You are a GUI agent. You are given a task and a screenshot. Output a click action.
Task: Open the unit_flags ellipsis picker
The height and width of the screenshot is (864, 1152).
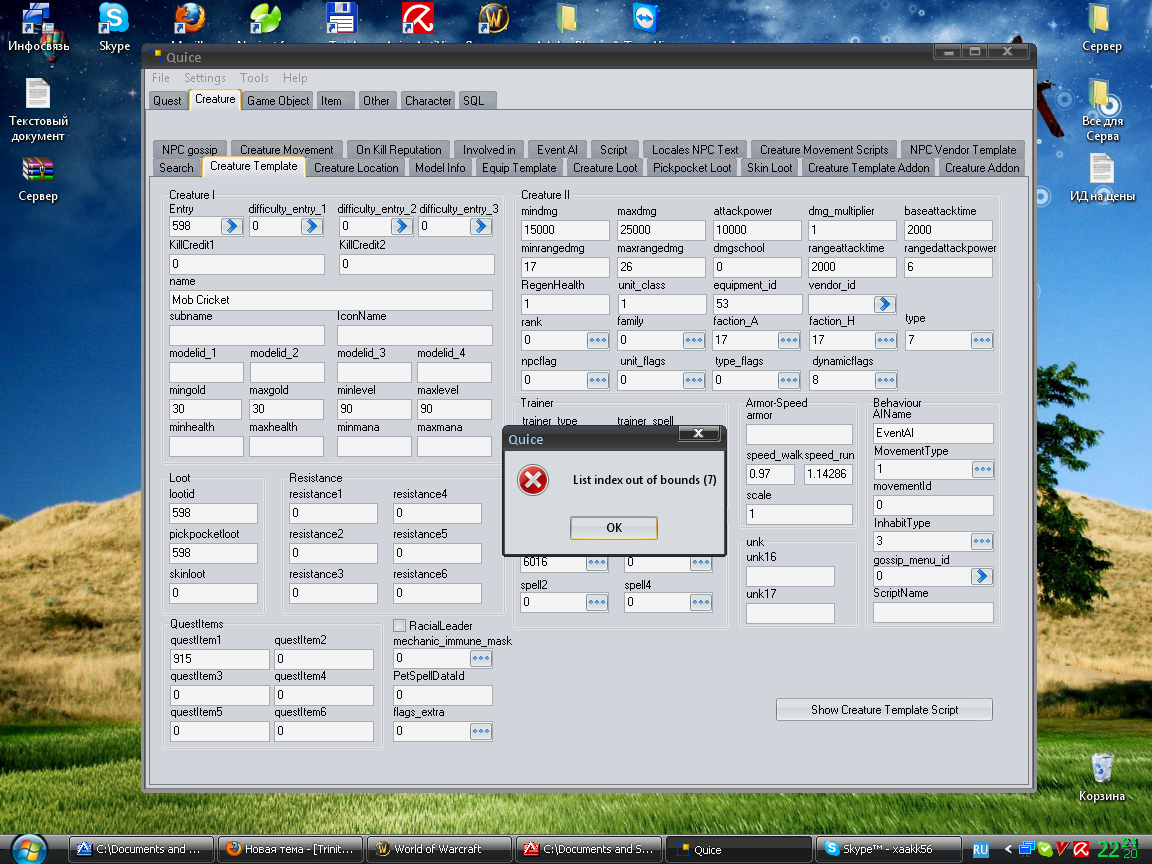pos(694,380)
